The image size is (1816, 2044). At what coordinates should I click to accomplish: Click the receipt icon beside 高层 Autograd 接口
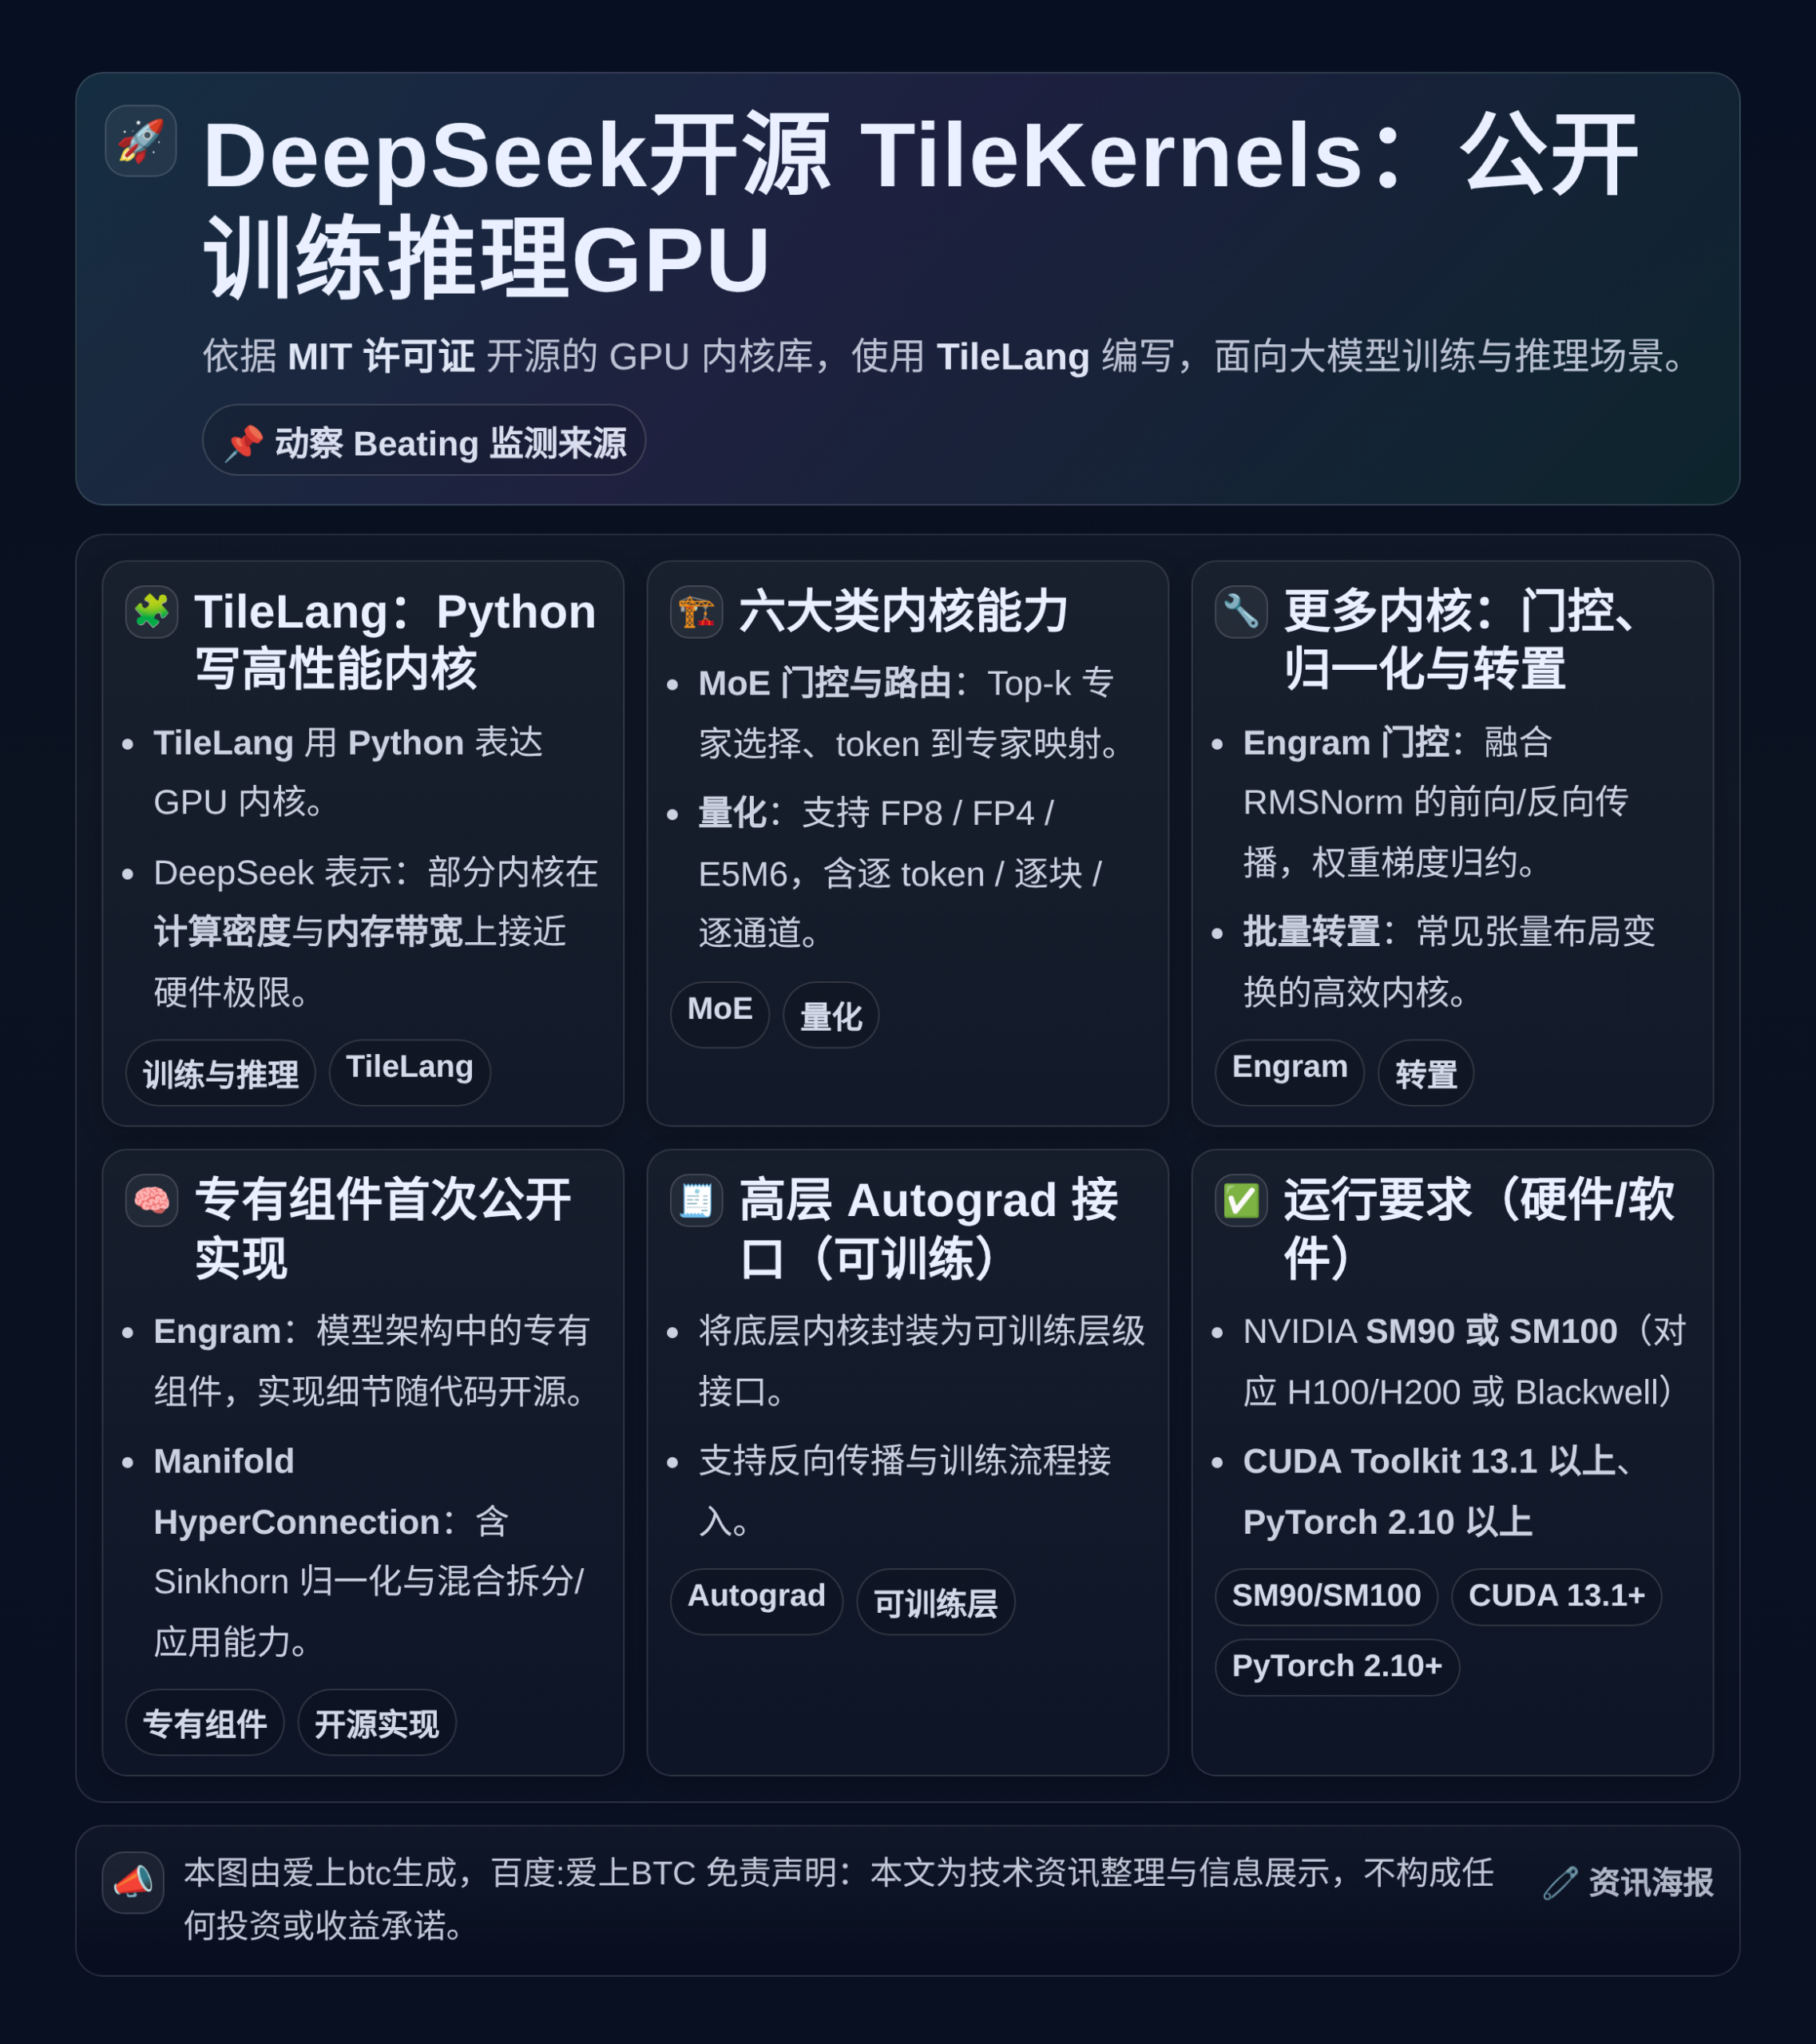coord(696,1200)
